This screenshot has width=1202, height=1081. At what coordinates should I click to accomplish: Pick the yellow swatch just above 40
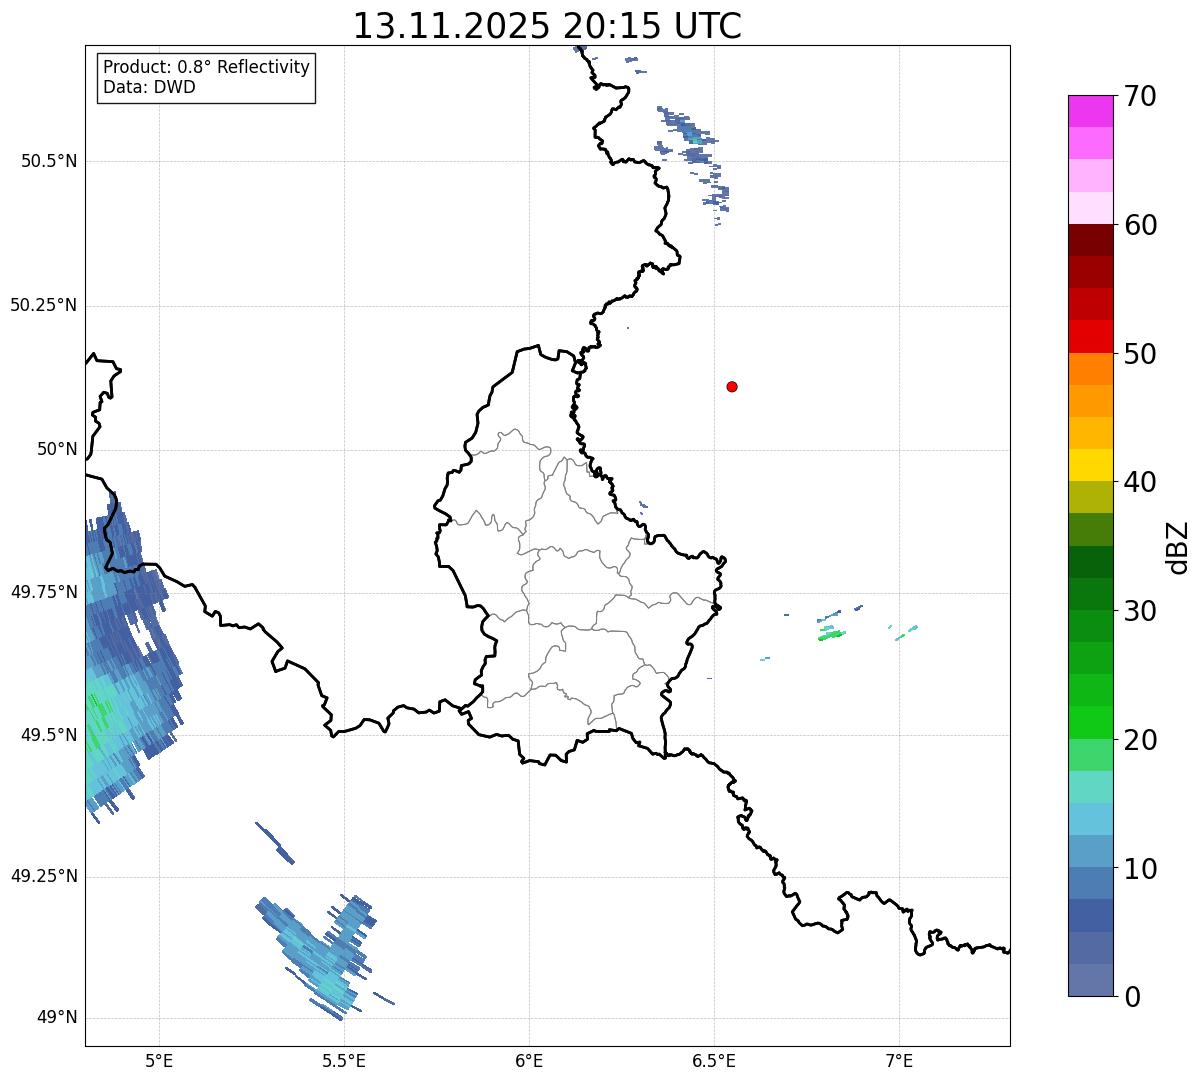point(1091,465)
